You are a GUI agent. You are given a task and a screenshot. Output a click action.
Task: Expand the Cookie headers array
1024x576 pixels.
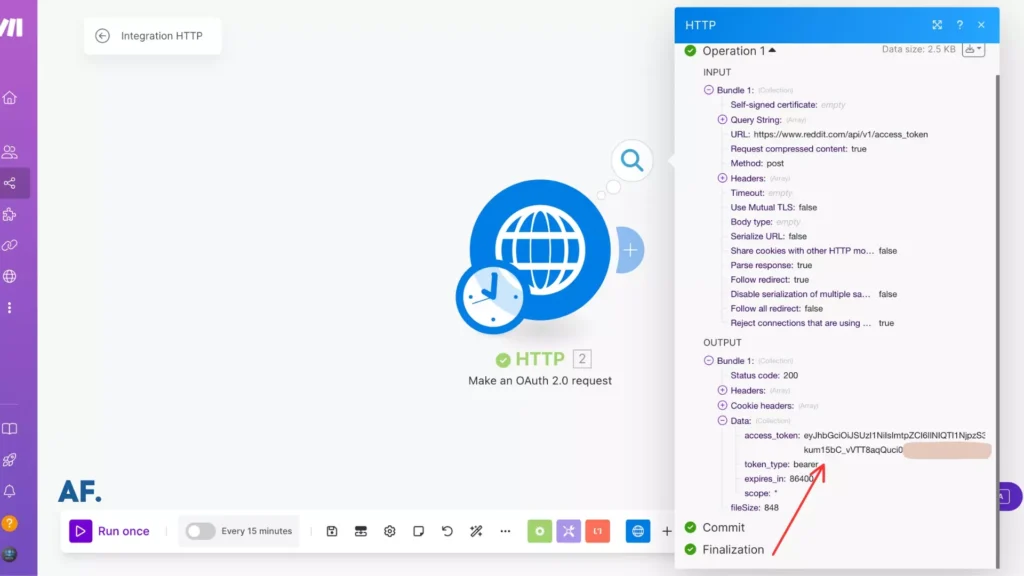[722, 406]
